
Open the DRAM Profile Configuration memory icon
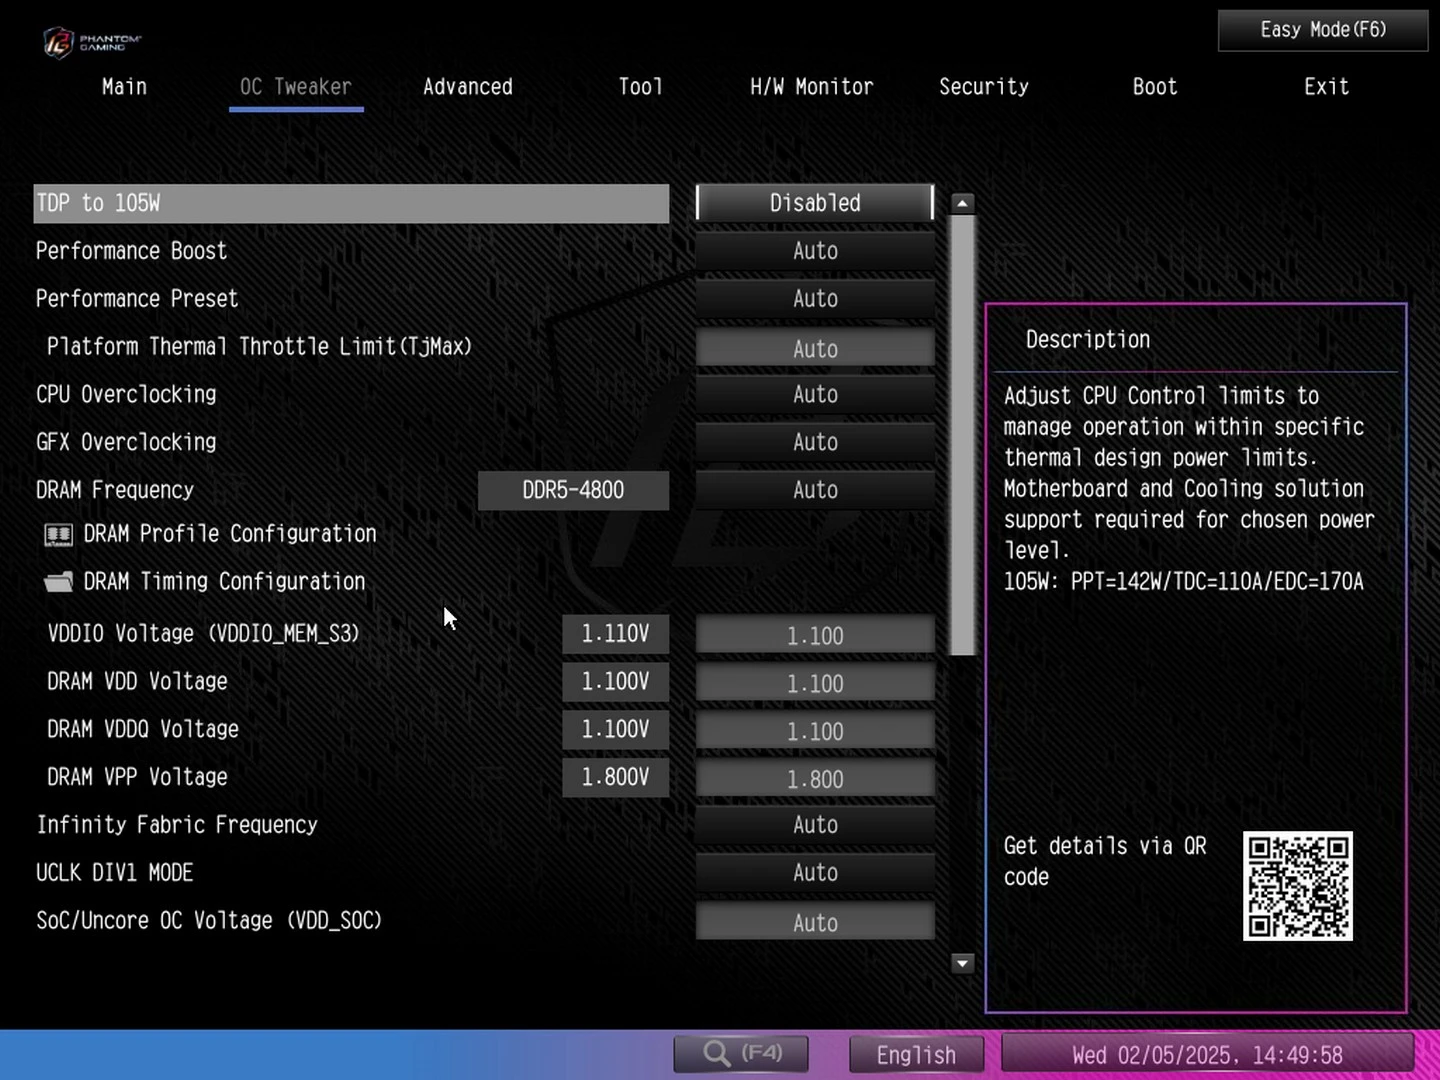[x=59, y=535]
